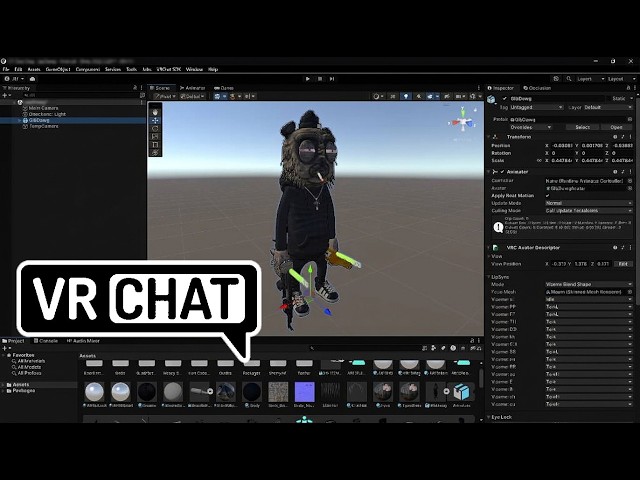Collapse the VRC Avatar Descriptor component
Image resolution: width=640 pixels, height=480 pixels.
[489, 248]
